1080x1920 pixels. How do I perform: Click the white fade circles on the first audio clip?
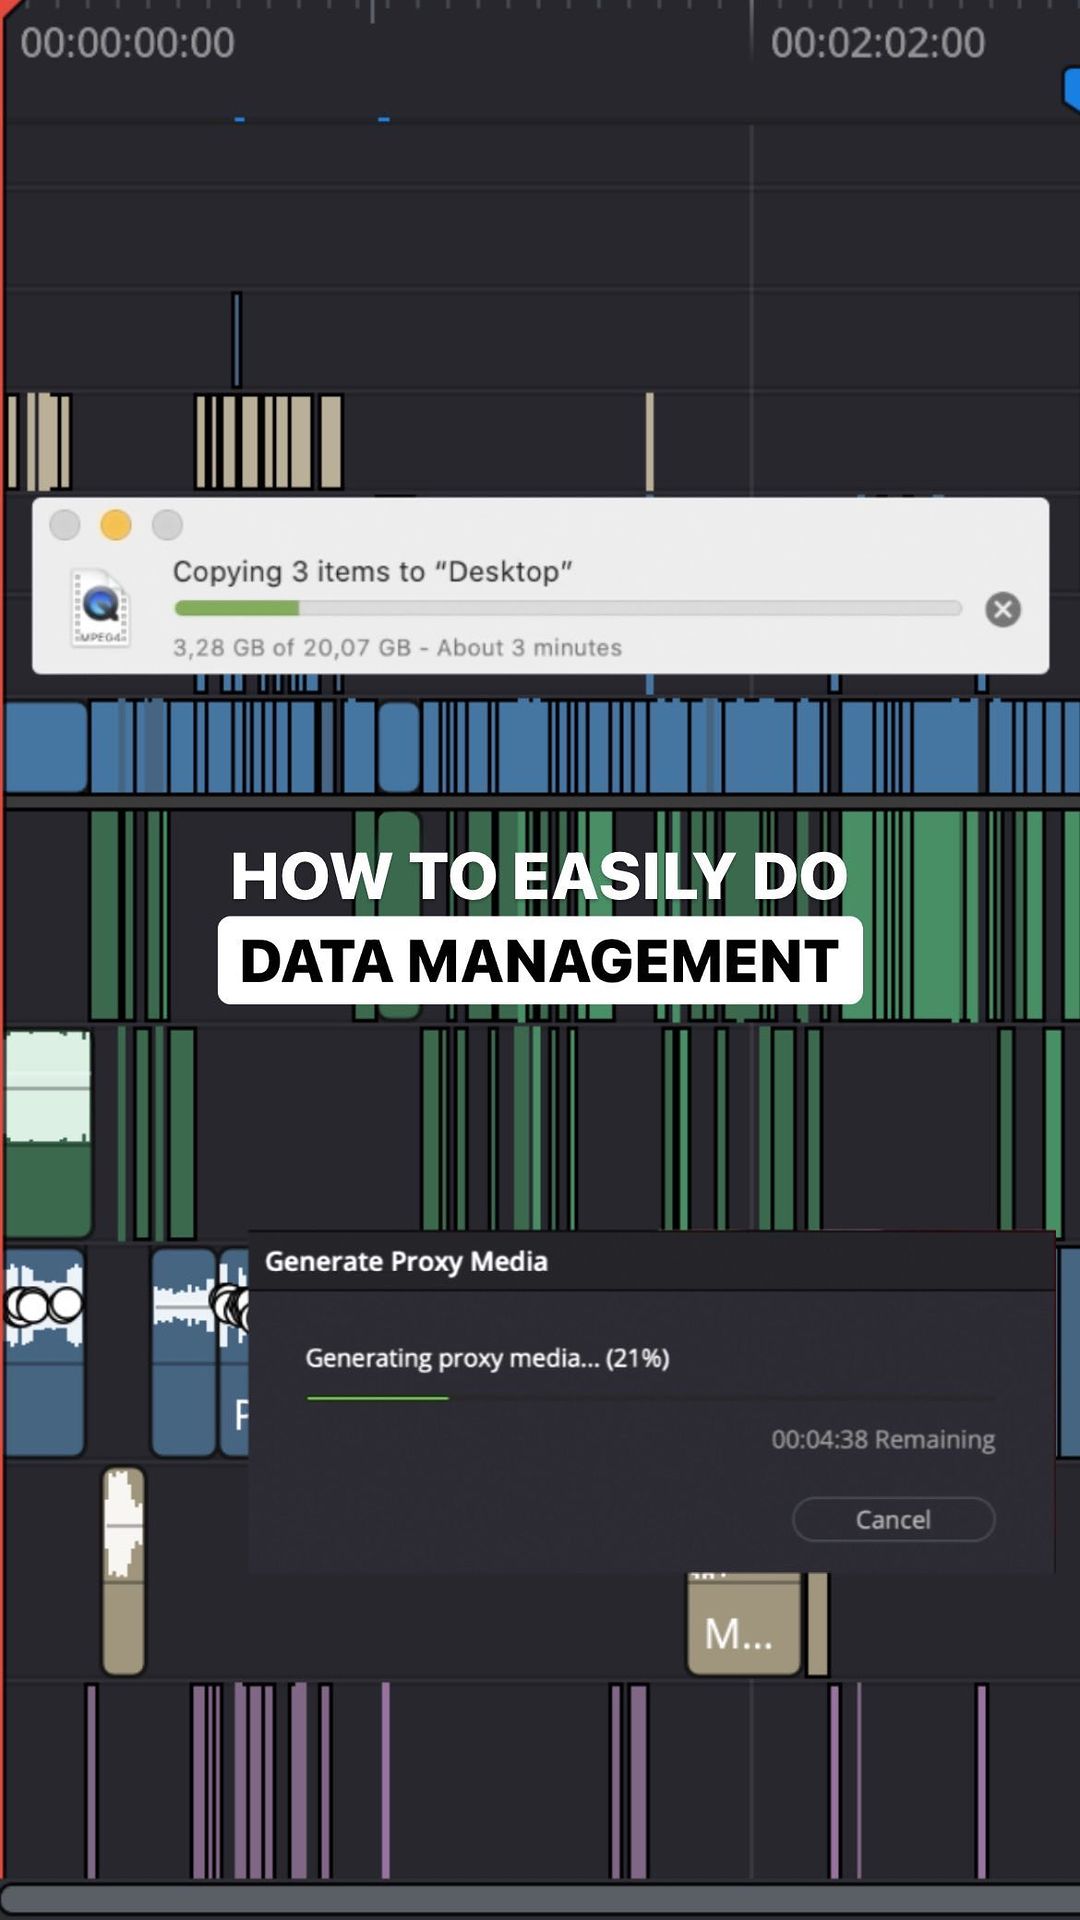point(44,1305)
